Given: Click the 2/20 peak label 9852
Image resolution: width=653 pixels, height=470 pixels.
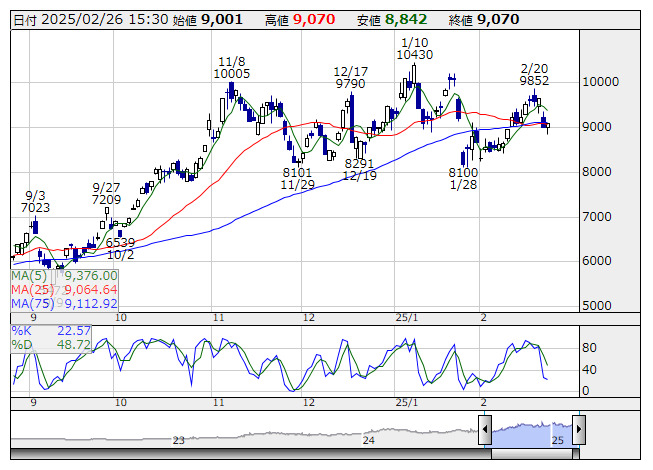Looking at the screenshot, I should pyautogui.click(x=535, y=81).
